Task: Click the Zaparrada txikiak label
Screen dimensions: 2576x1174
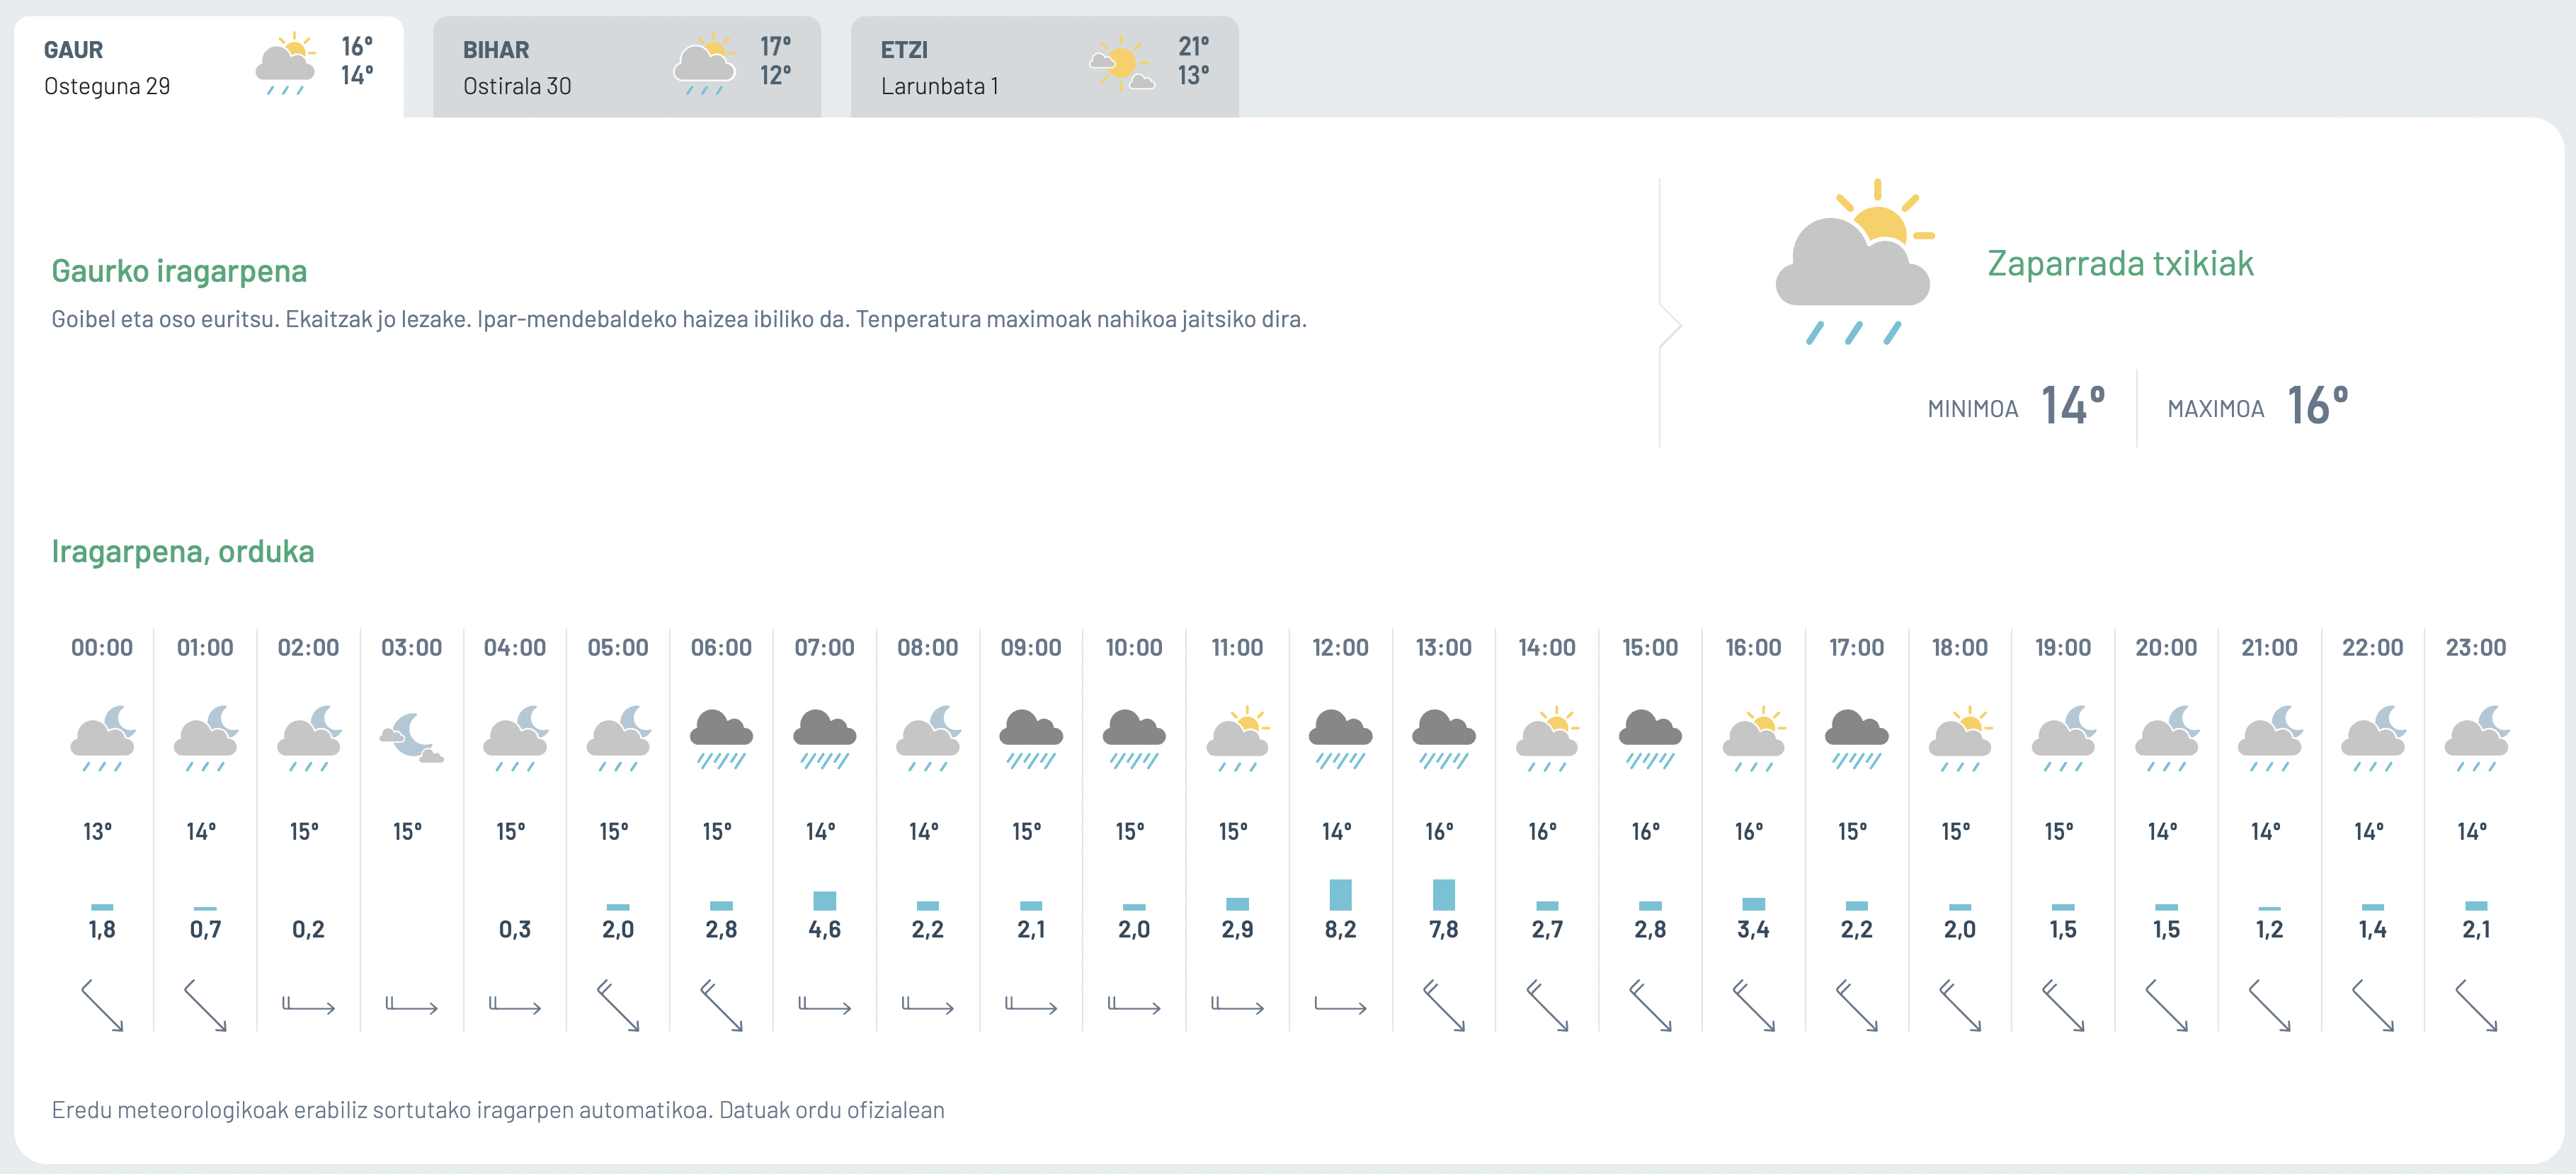Action: 2120,263
